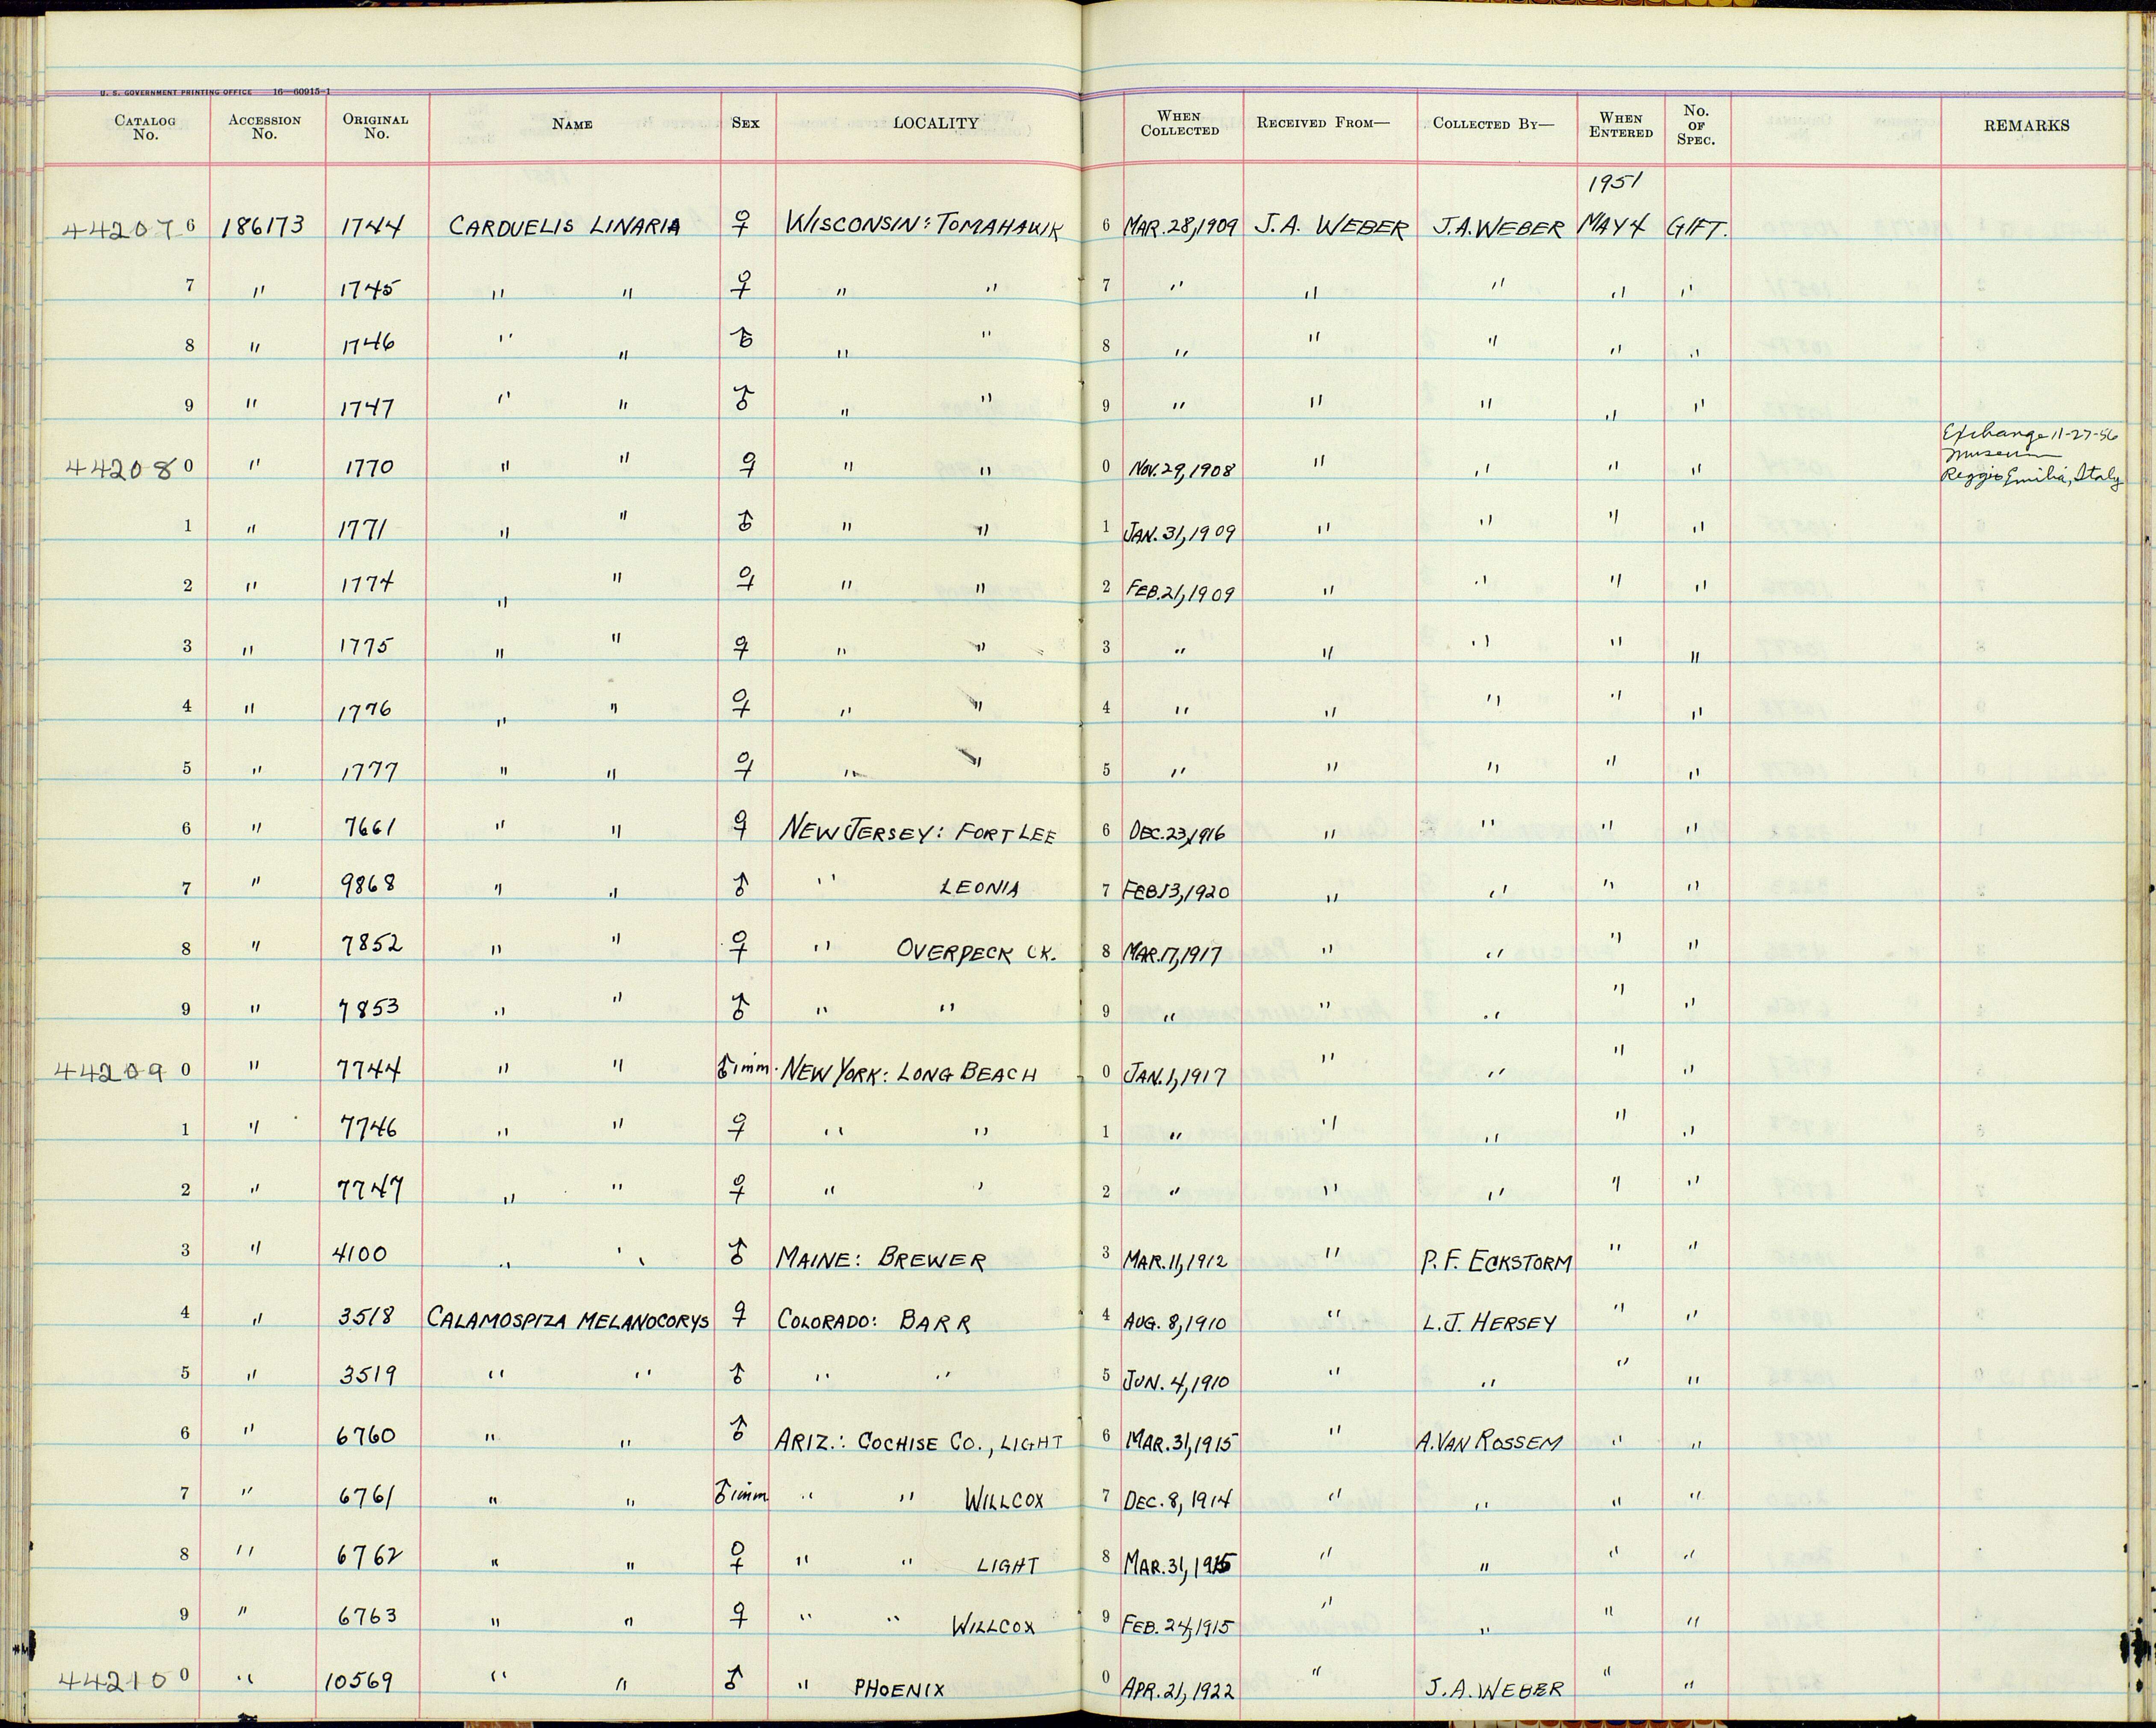This screenshot has height=1728, width=2156.
Task: Click the 'Locality' column header
Action: [935, 123]
